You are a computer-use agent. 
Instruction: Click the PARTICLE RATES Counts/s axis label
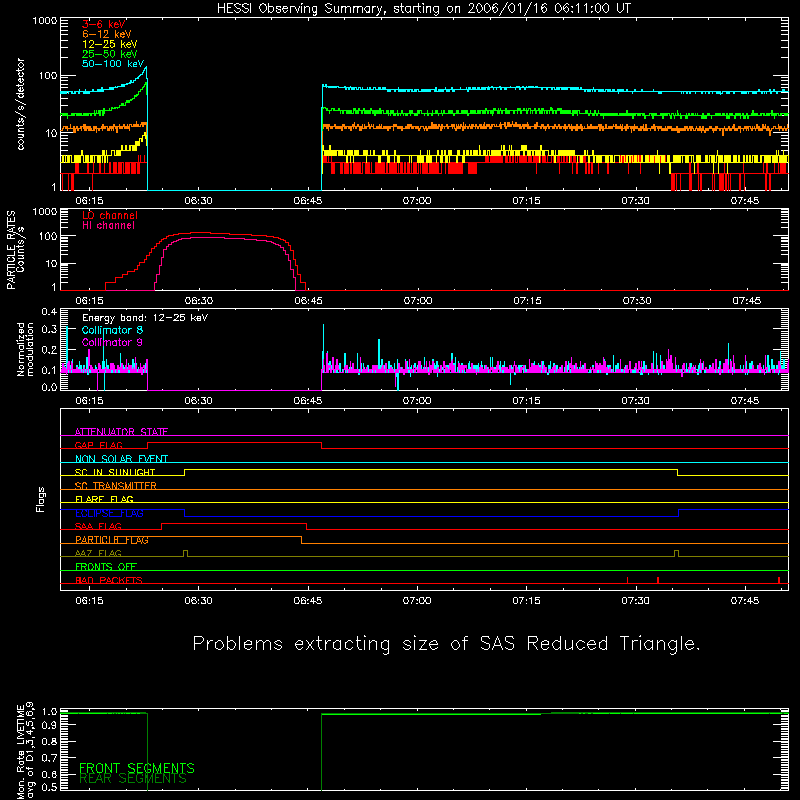point(15,250)
